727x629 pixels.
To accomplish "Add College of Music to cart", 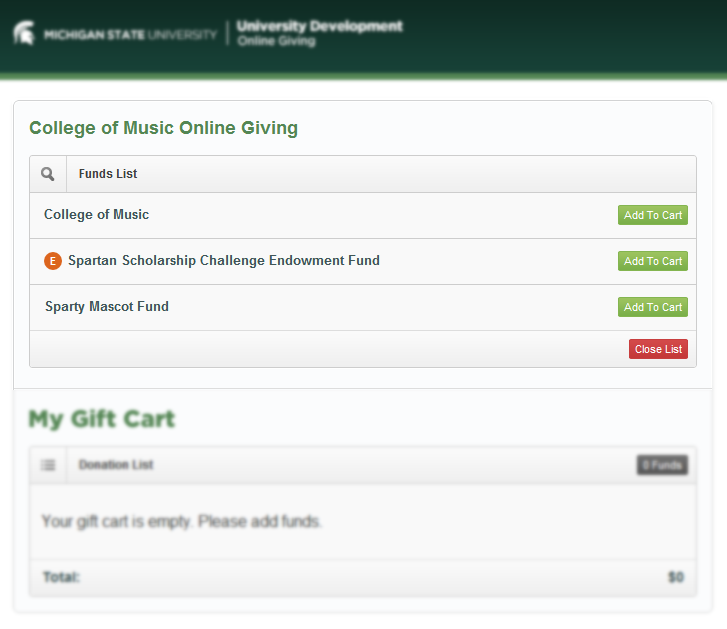I will click(x=652, y=215).
